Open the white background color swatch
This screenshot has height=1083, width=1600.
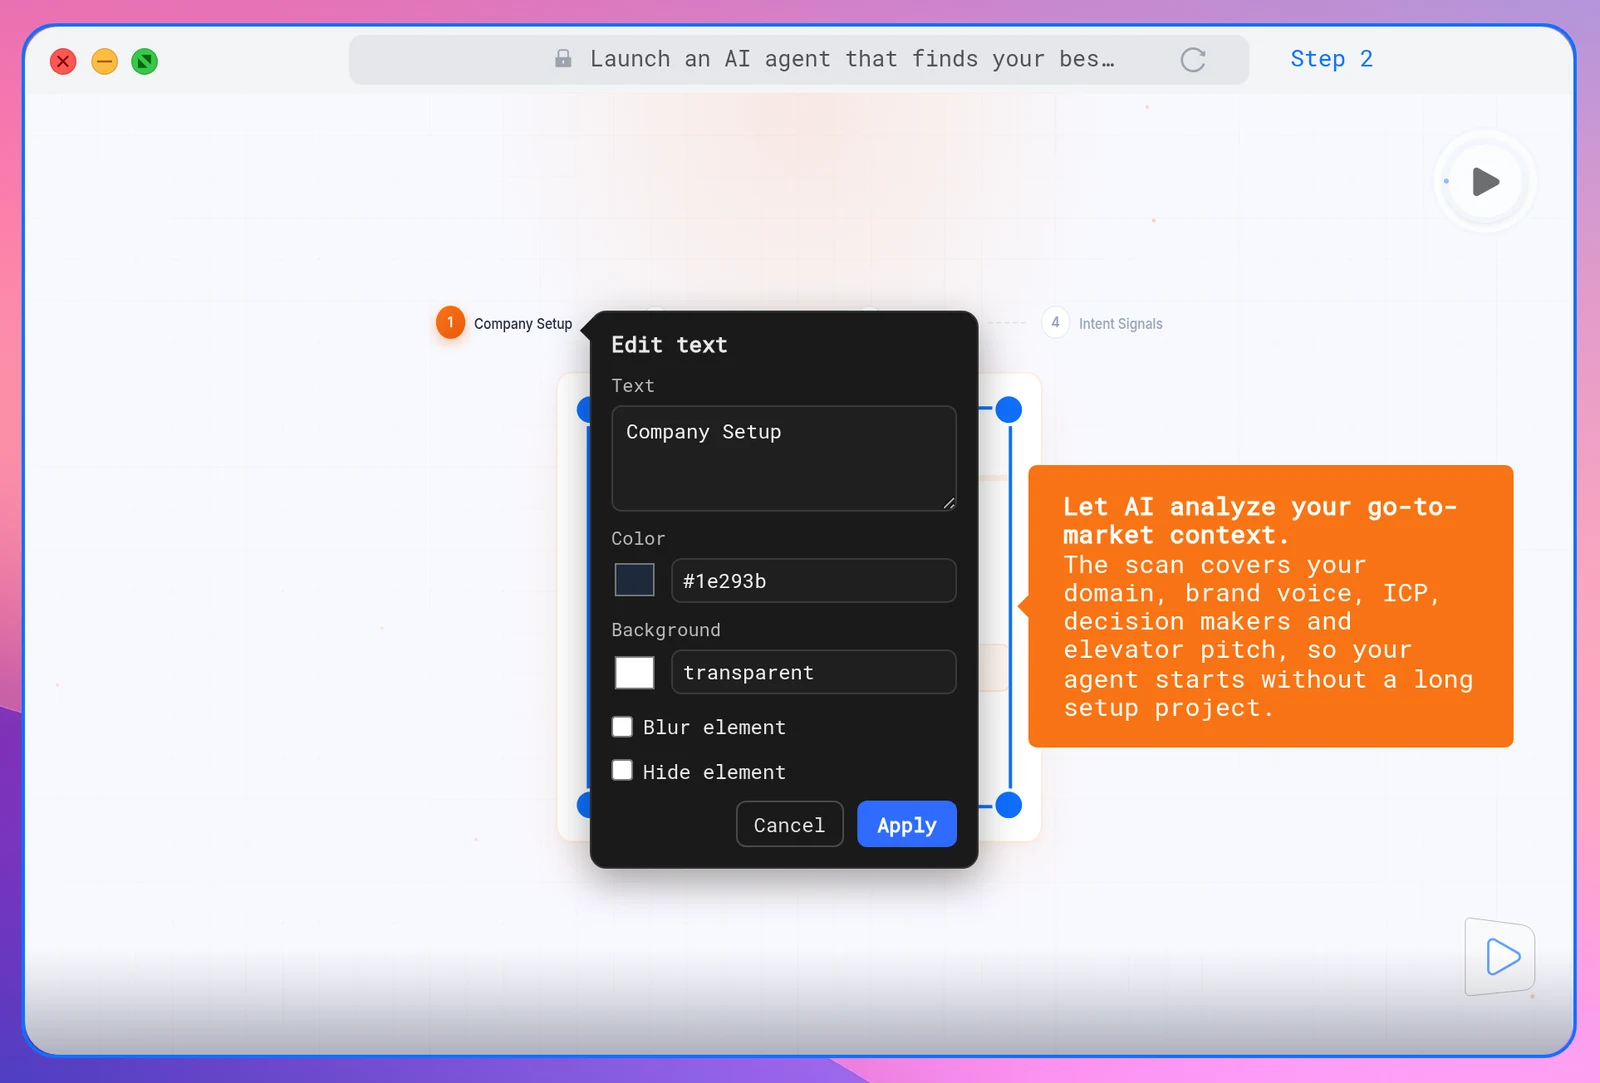[634, 672]
